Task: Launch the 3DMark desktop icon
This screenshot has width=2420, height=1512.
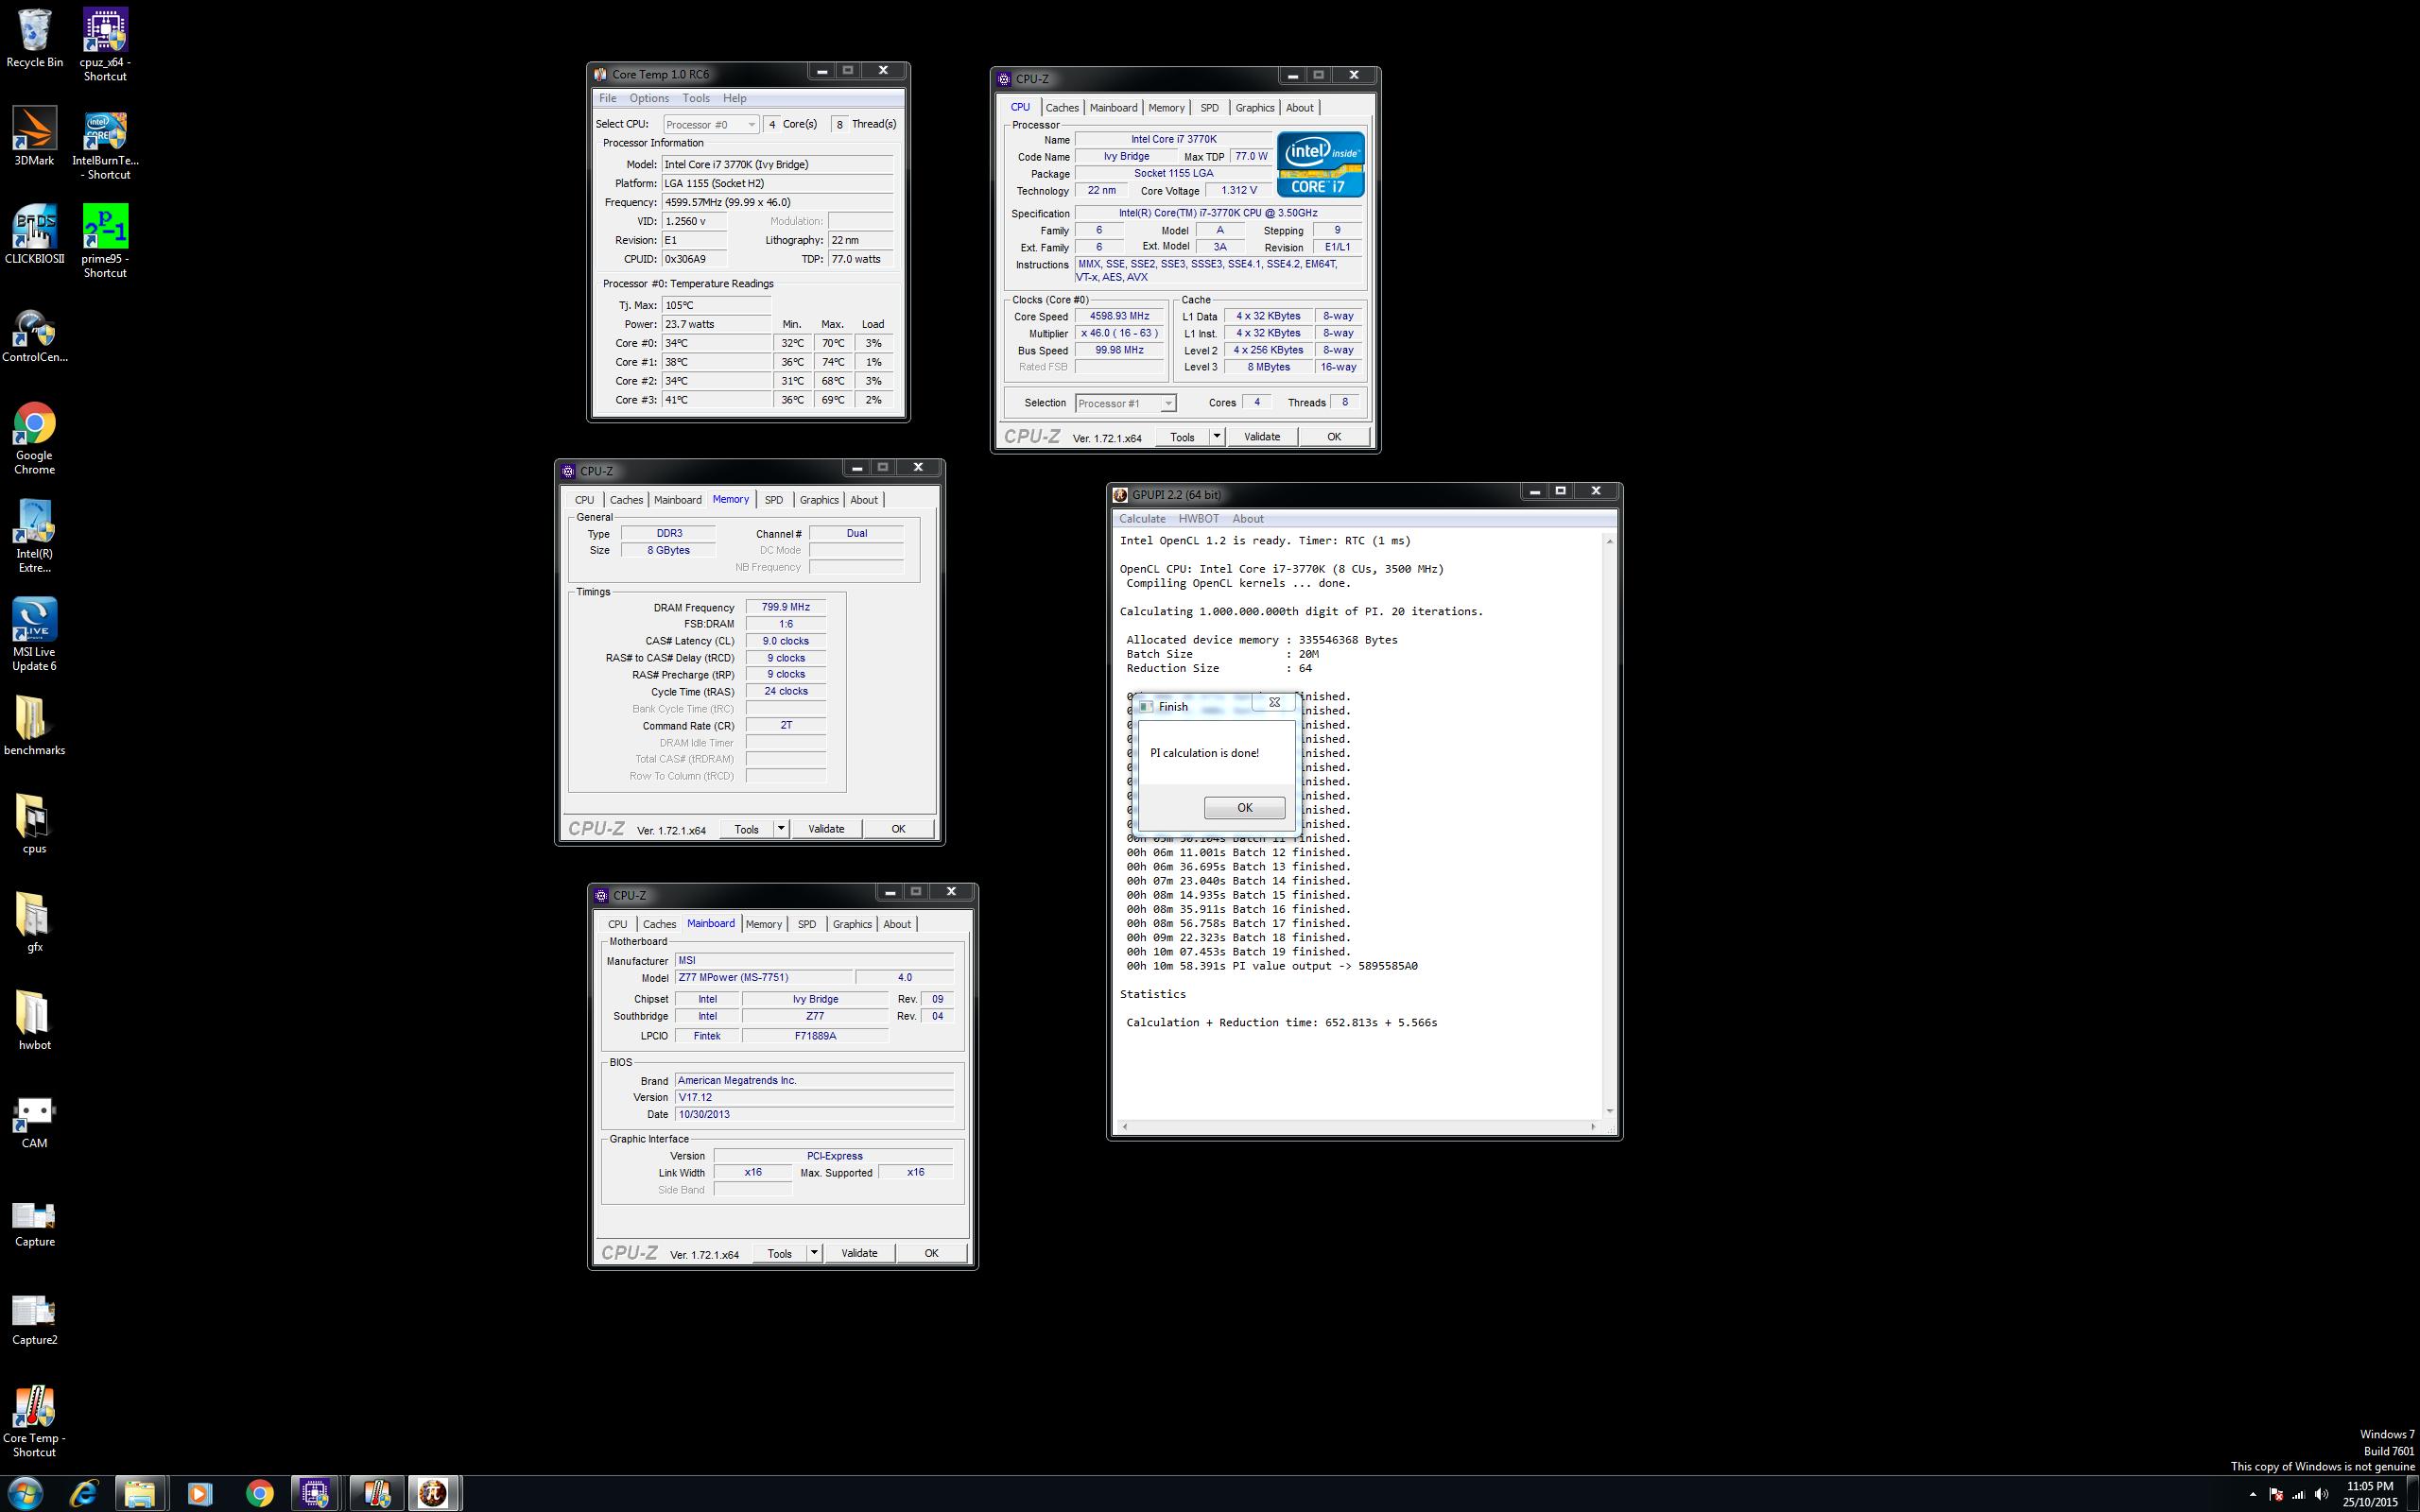Action: pyautogui.click(x=34, y=137)
